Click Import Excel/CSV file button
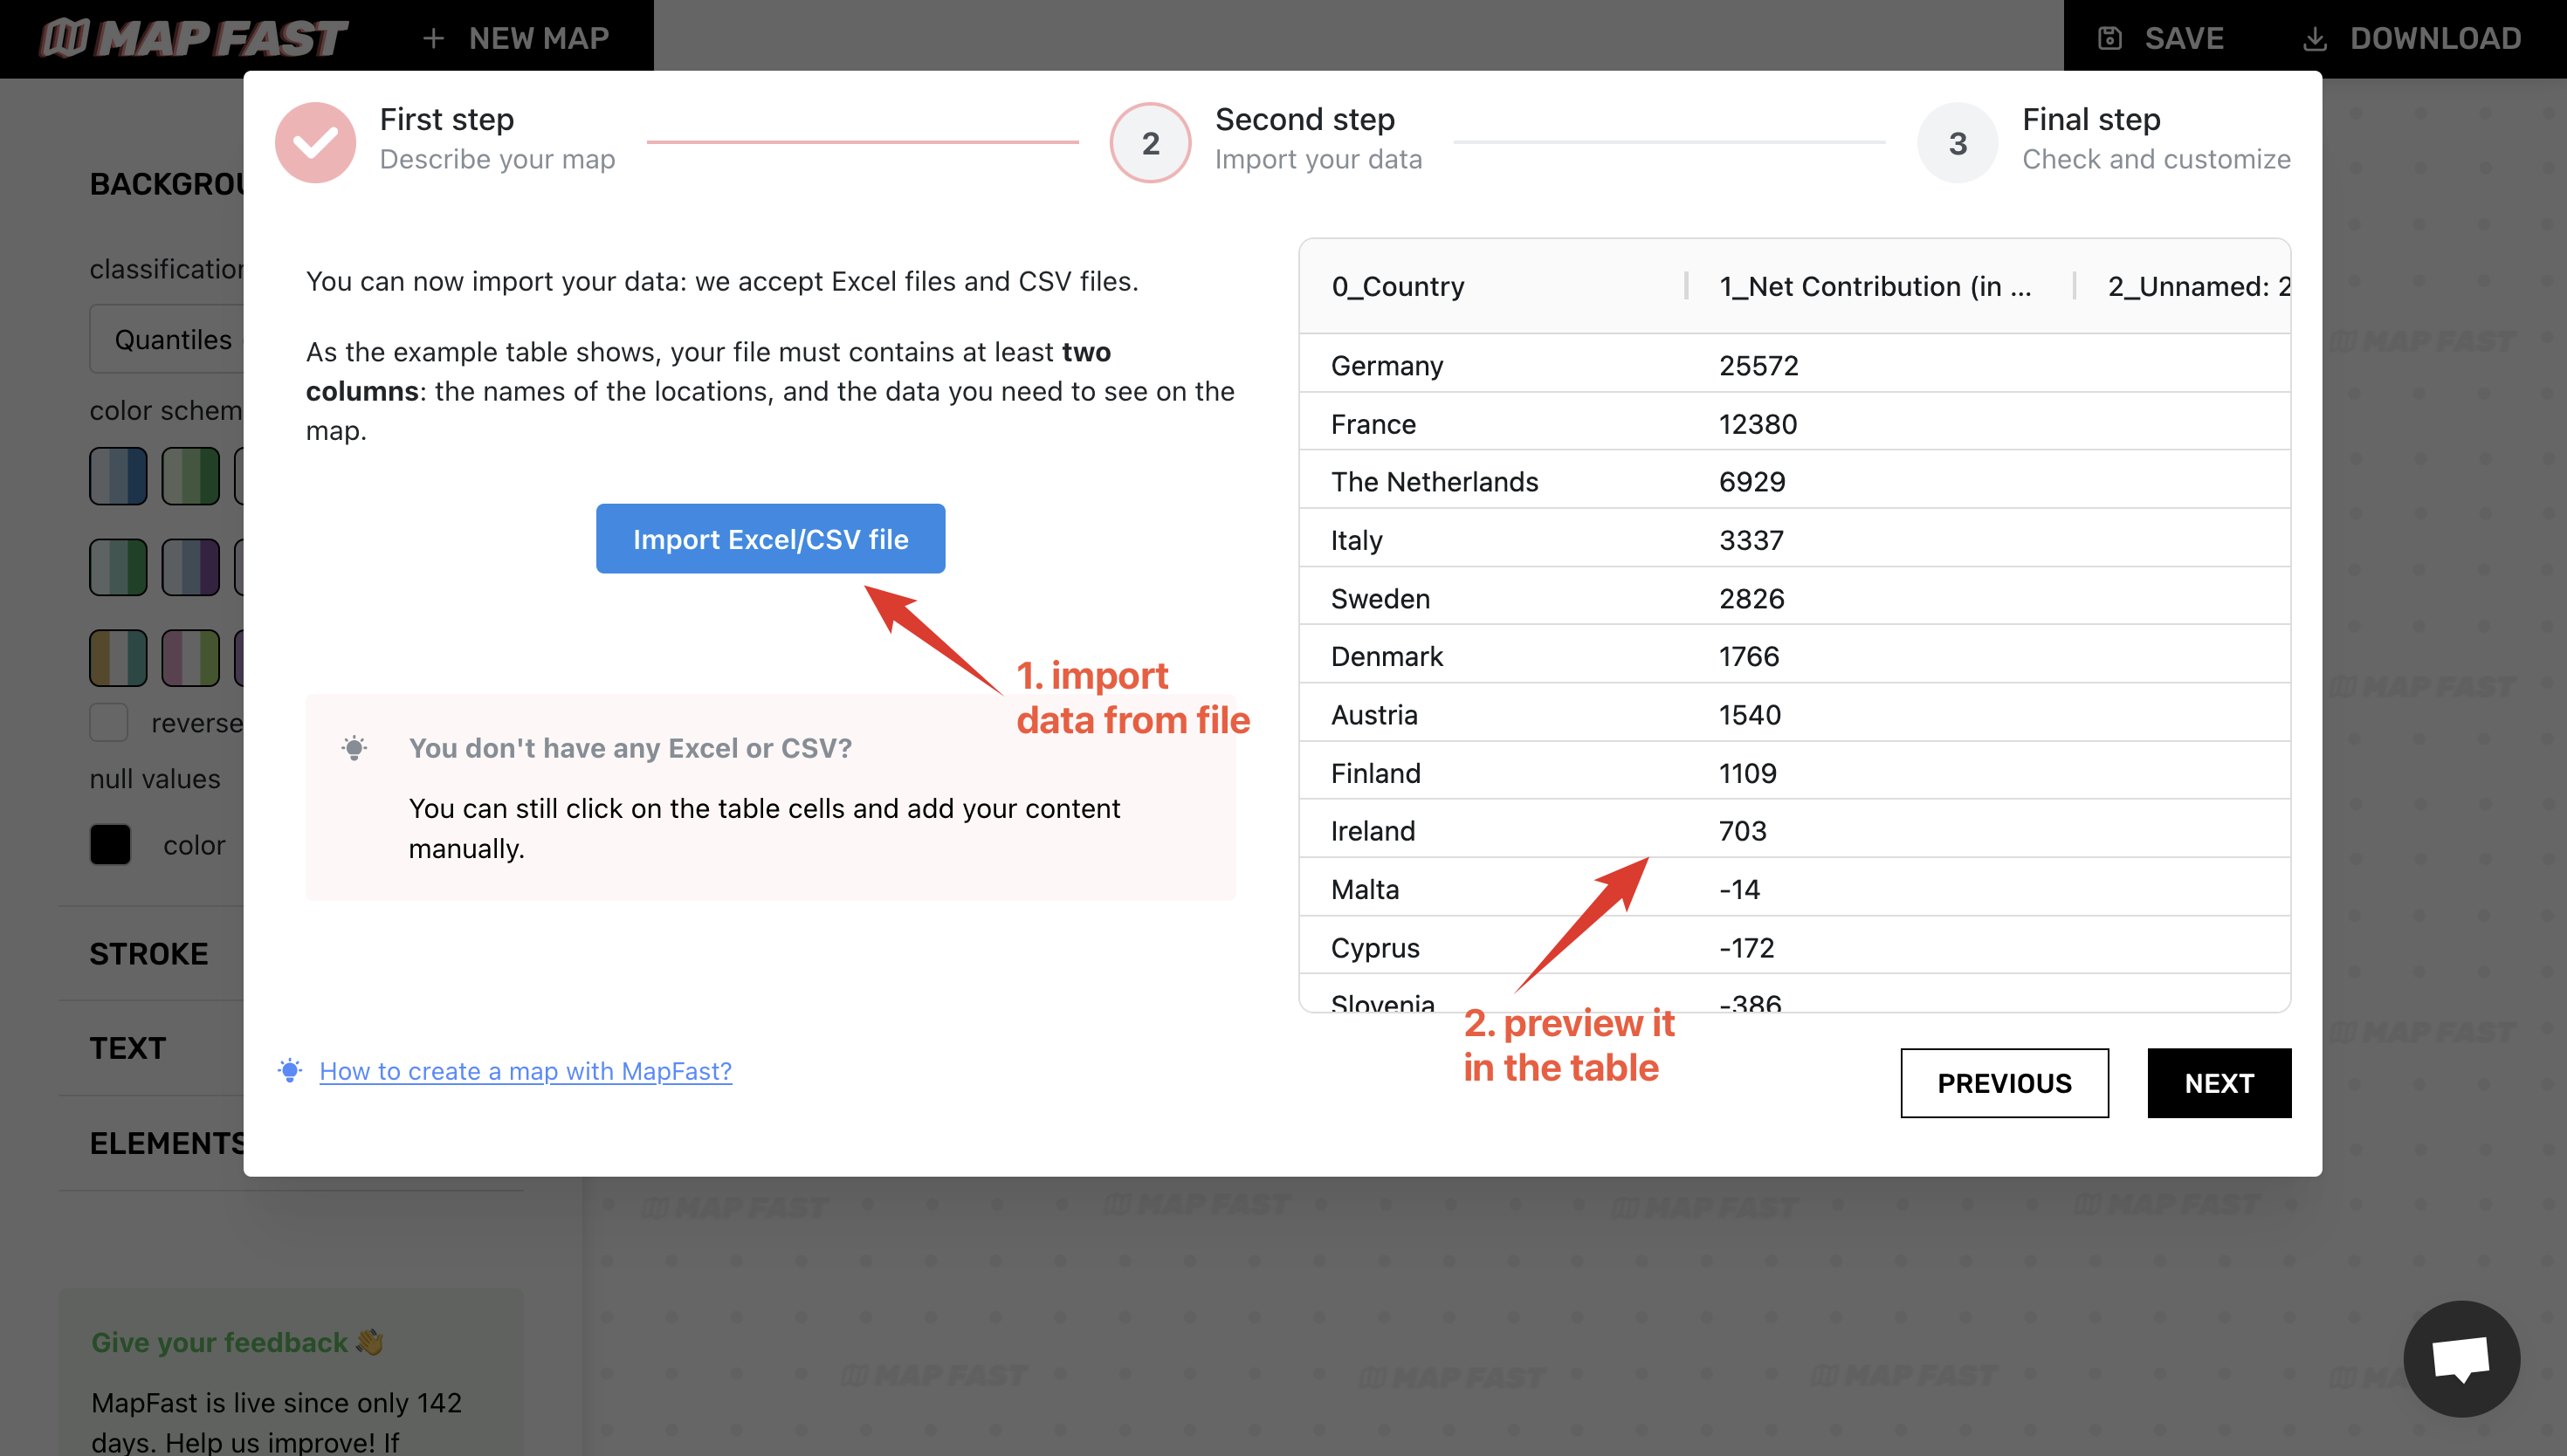Image resolution: width=2567 pixels, height=1456 pixels. click(768, 539)
